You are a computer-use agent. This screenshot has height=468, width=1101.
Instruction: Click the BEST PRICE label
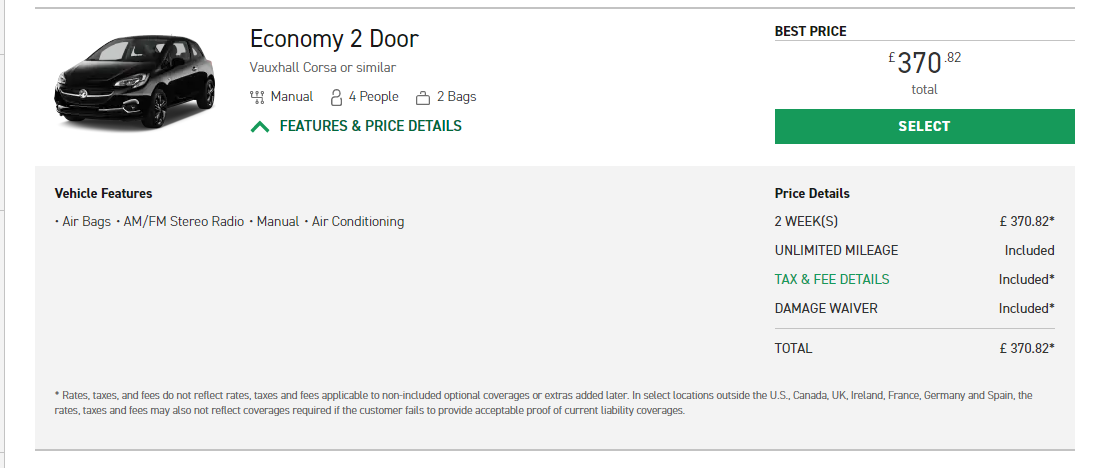[810, 31]
